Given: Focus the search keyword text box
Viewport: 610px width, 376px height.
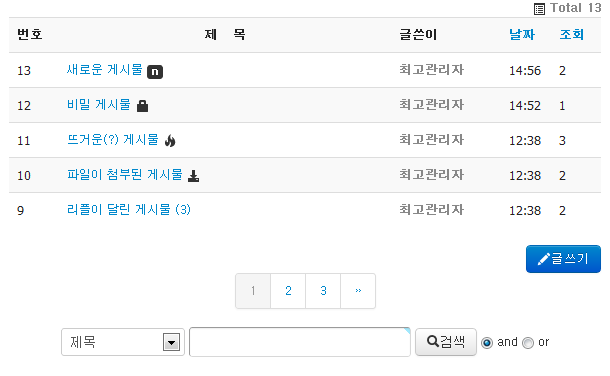Looking at the screenshot, I should tap(300, 342).
